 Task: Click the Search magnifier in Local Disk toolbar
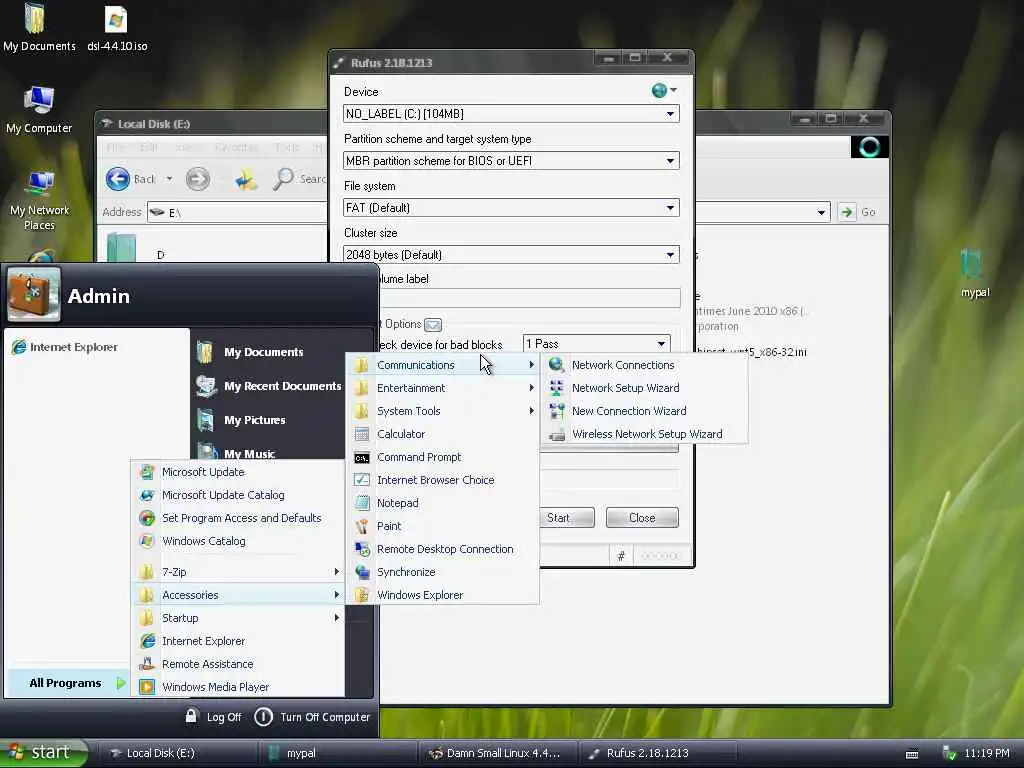click(283, 179)
